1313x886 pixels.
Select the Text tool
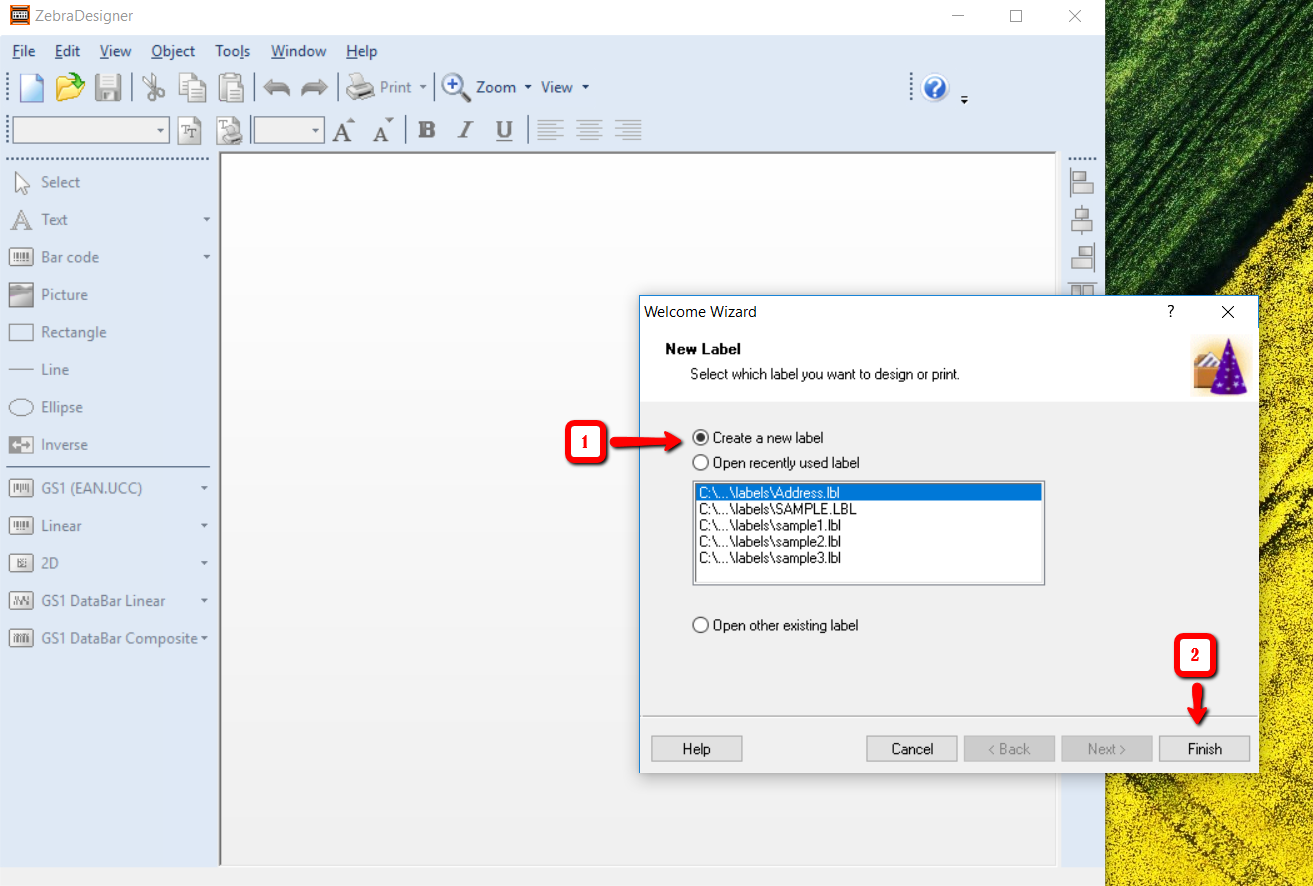(x=40, y=220)
